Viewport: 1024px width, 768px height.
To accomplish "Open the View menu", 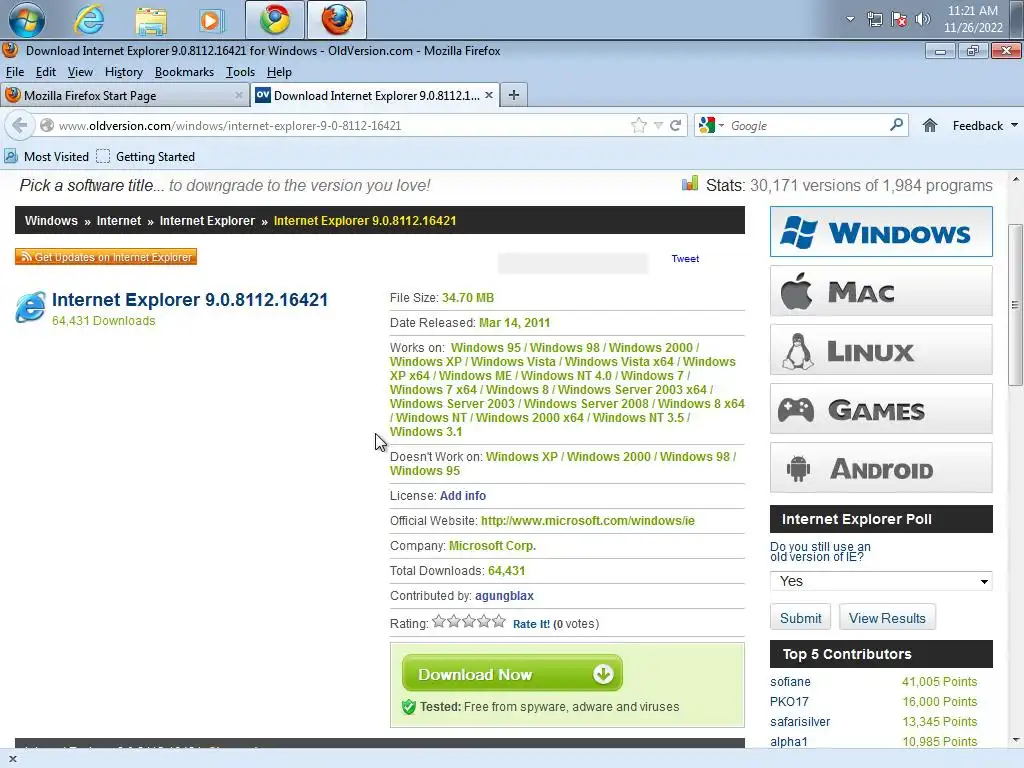I will pos(80,72).
